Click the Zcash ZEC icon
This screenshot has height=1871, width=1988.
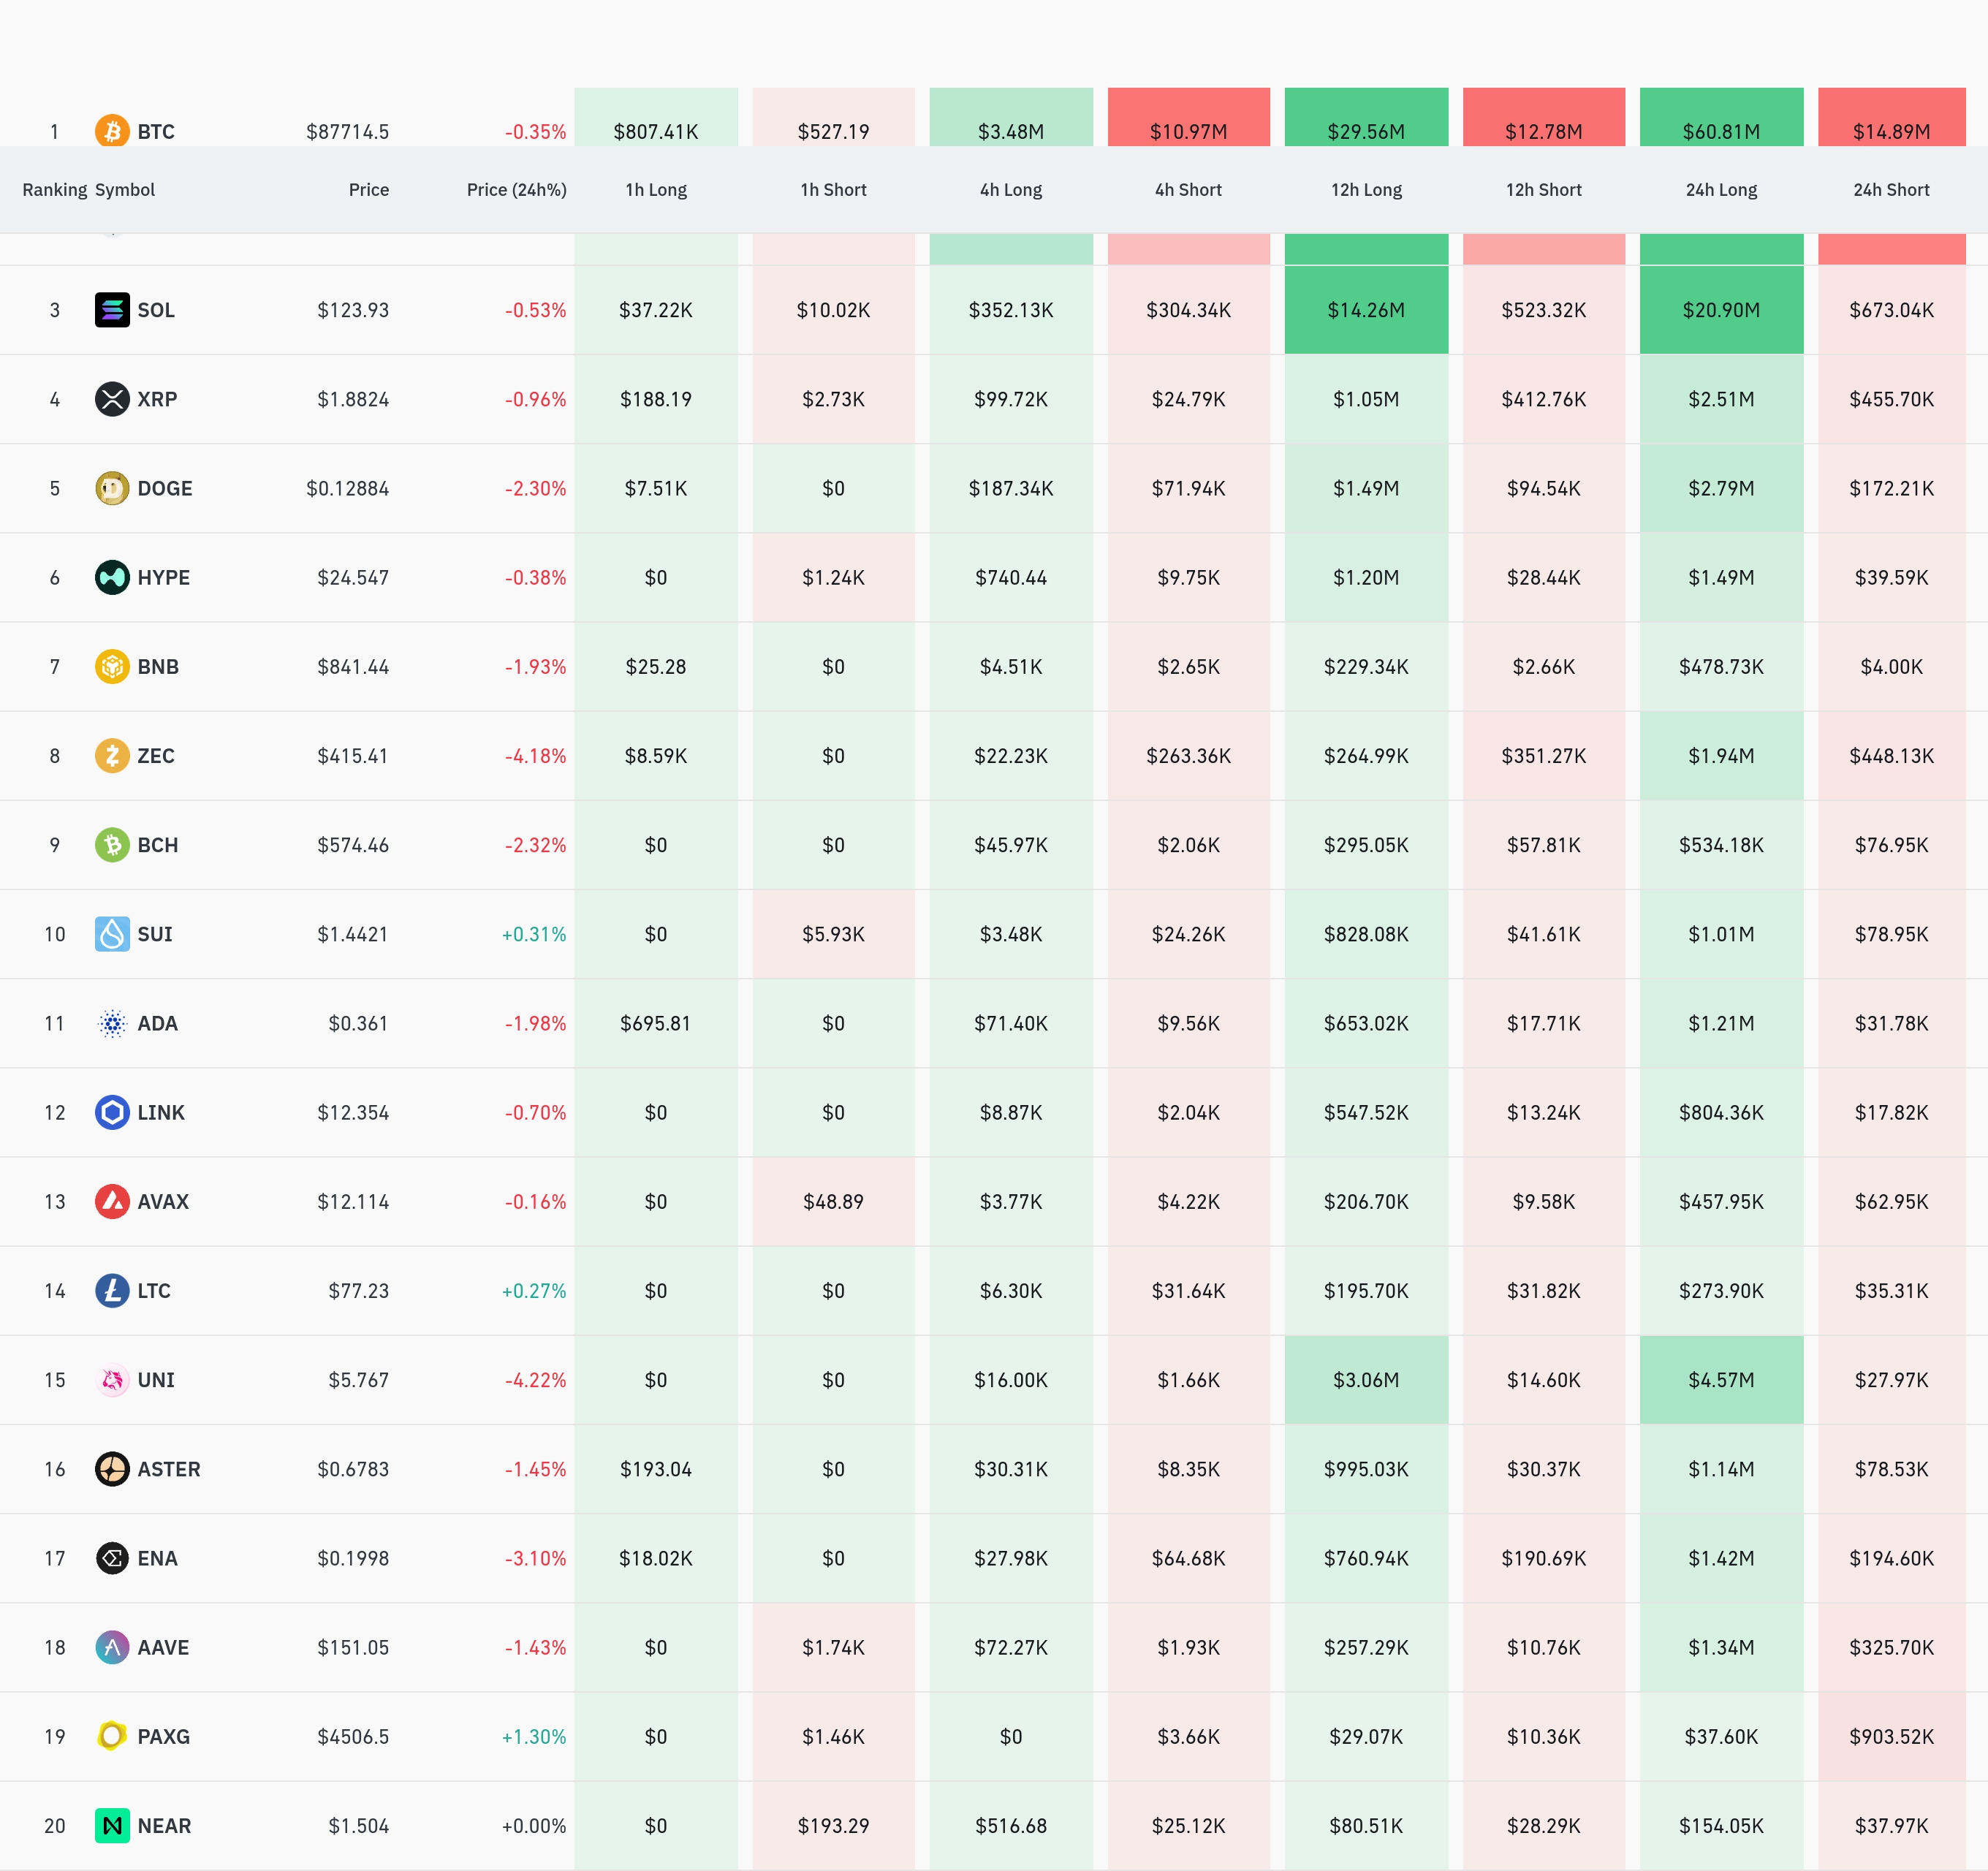tap(112, 755)
